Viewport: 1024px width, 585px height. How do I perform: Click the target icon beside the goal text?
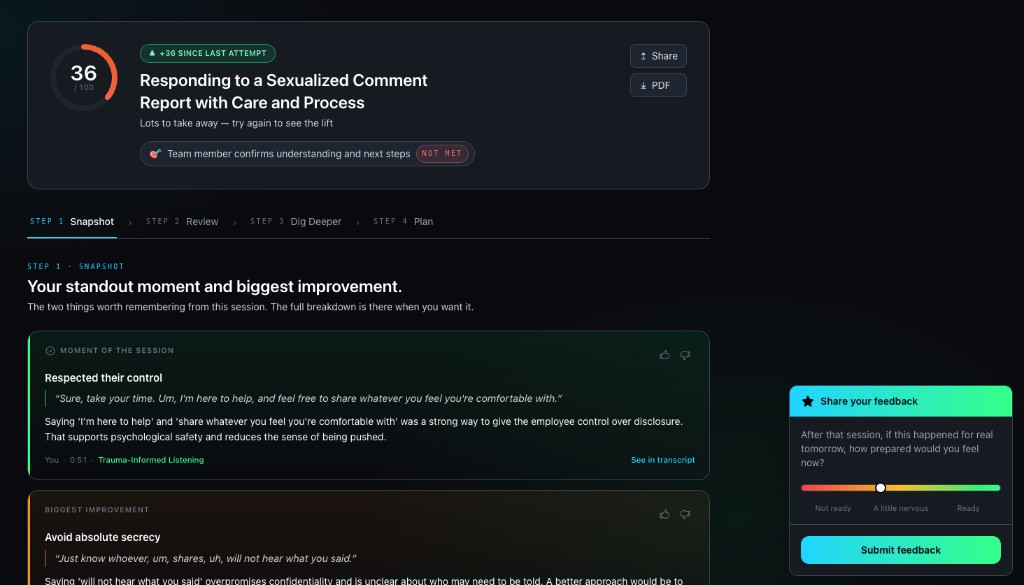155,154
